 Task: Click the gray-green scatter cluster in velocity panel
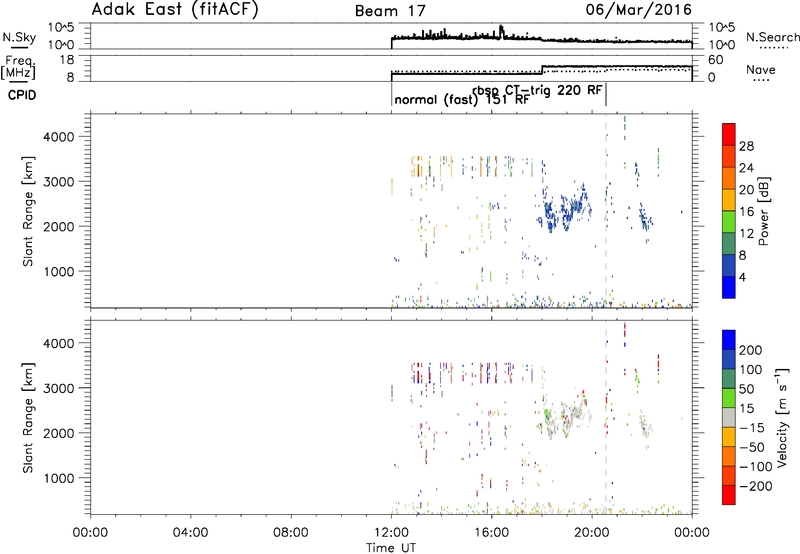564,416
